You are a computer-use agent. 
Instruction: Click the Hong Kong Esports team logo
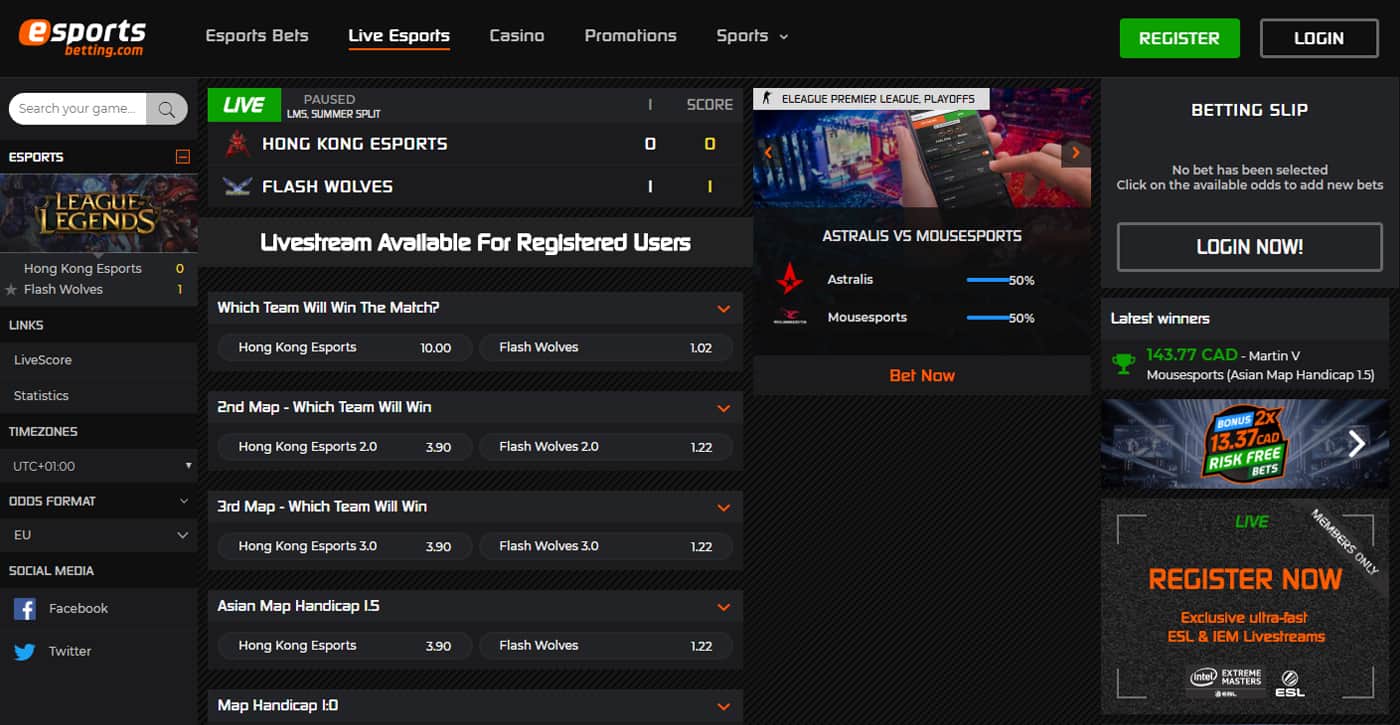coord(238,144)
